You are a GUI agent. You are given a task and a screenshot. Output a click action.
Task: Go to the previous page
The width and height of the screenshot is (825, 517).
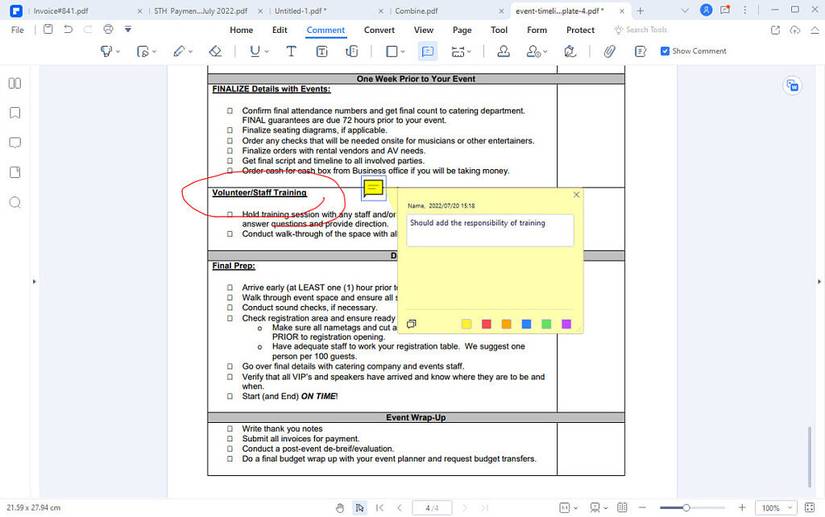399,508
